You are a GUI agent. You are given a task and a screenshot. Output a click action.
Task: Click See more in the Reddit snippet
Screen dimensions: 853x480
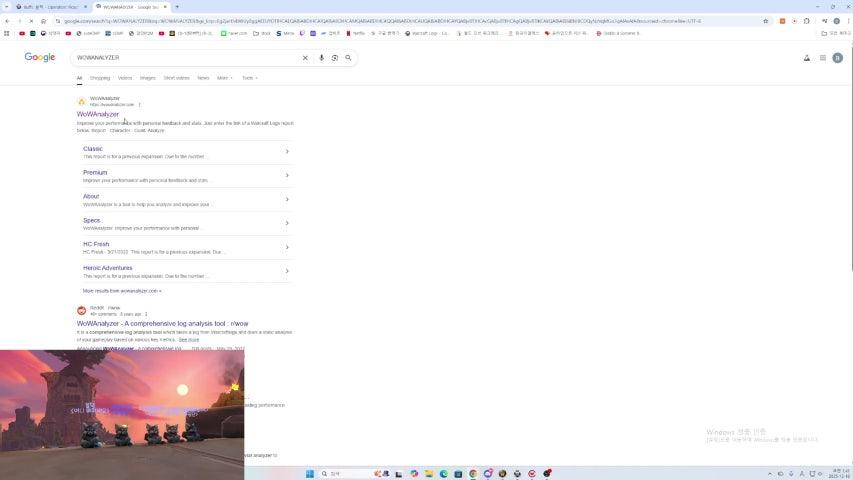click(189, 340)
